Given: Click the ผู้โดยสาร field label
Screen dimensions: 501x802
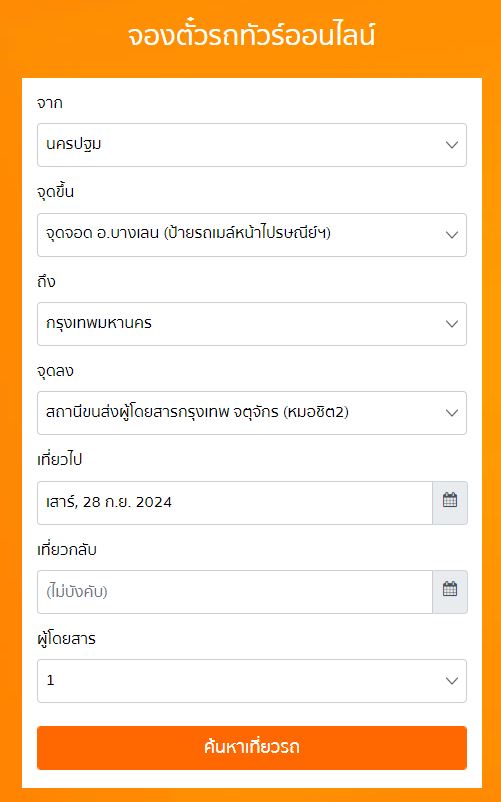Looking at the screenshot, I should coord(66,638).
